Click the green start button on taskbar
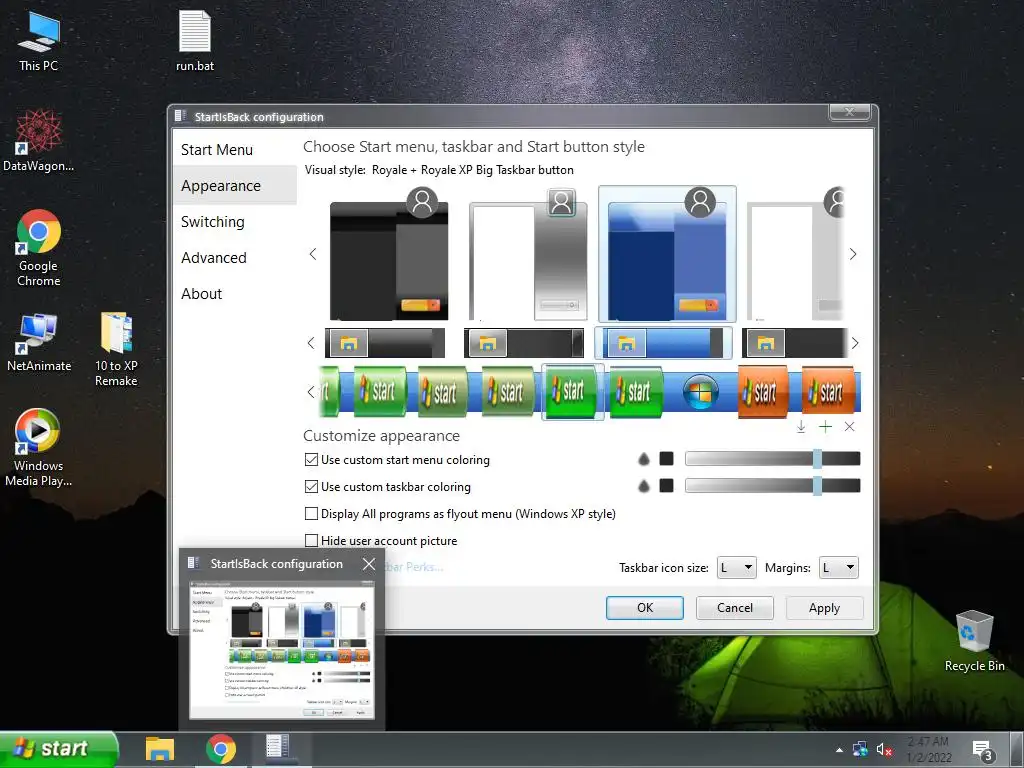The width and height of the screenshot is (1024, 768). coord(59,749)
